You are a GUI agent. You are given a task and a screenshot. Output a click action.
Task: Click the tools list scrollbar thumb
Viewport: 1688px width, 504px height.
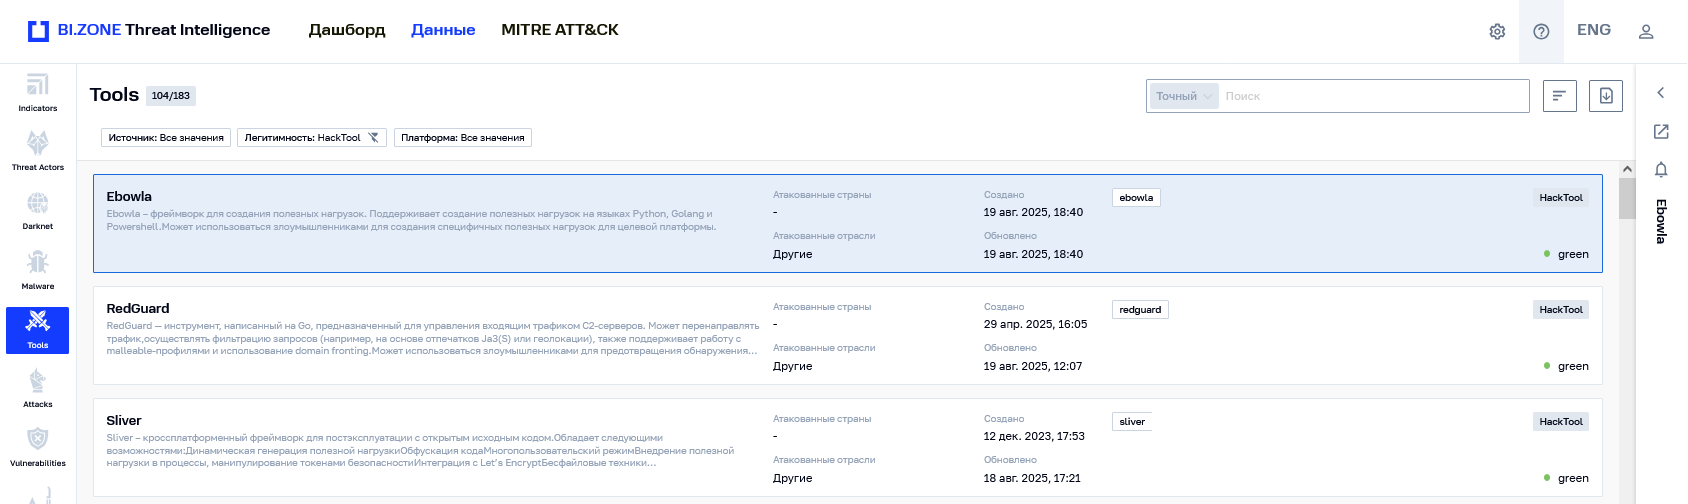[x=1627, y=199]
